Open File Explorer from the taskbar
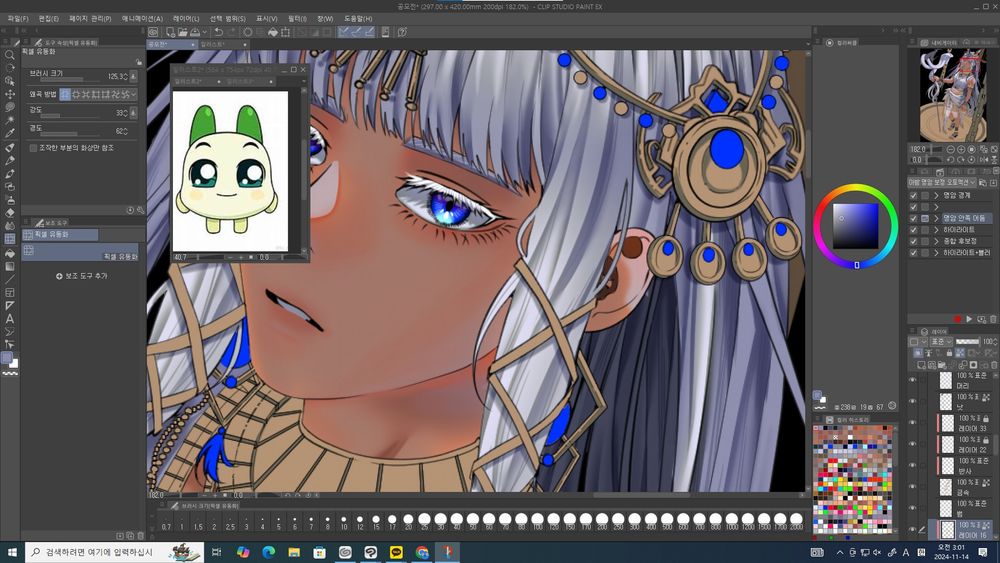The height and width of the screenshot is (563, 1000). [x=294, y=552]
